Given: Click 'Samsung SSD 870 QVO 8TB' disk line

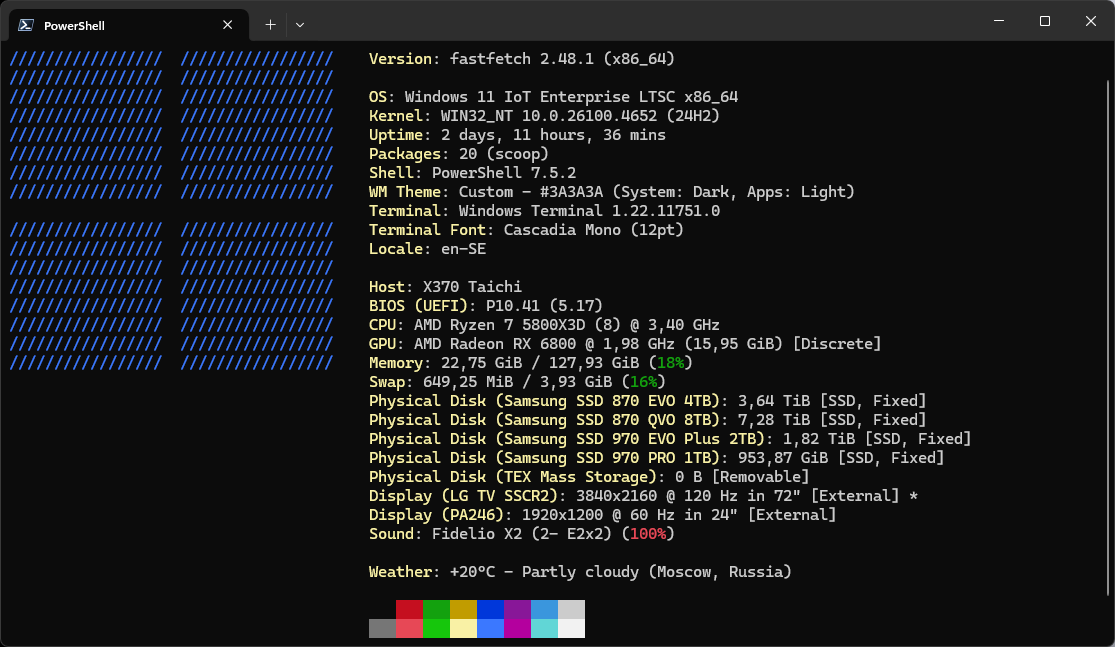Looking at the screenshot, I should point(647,420).
